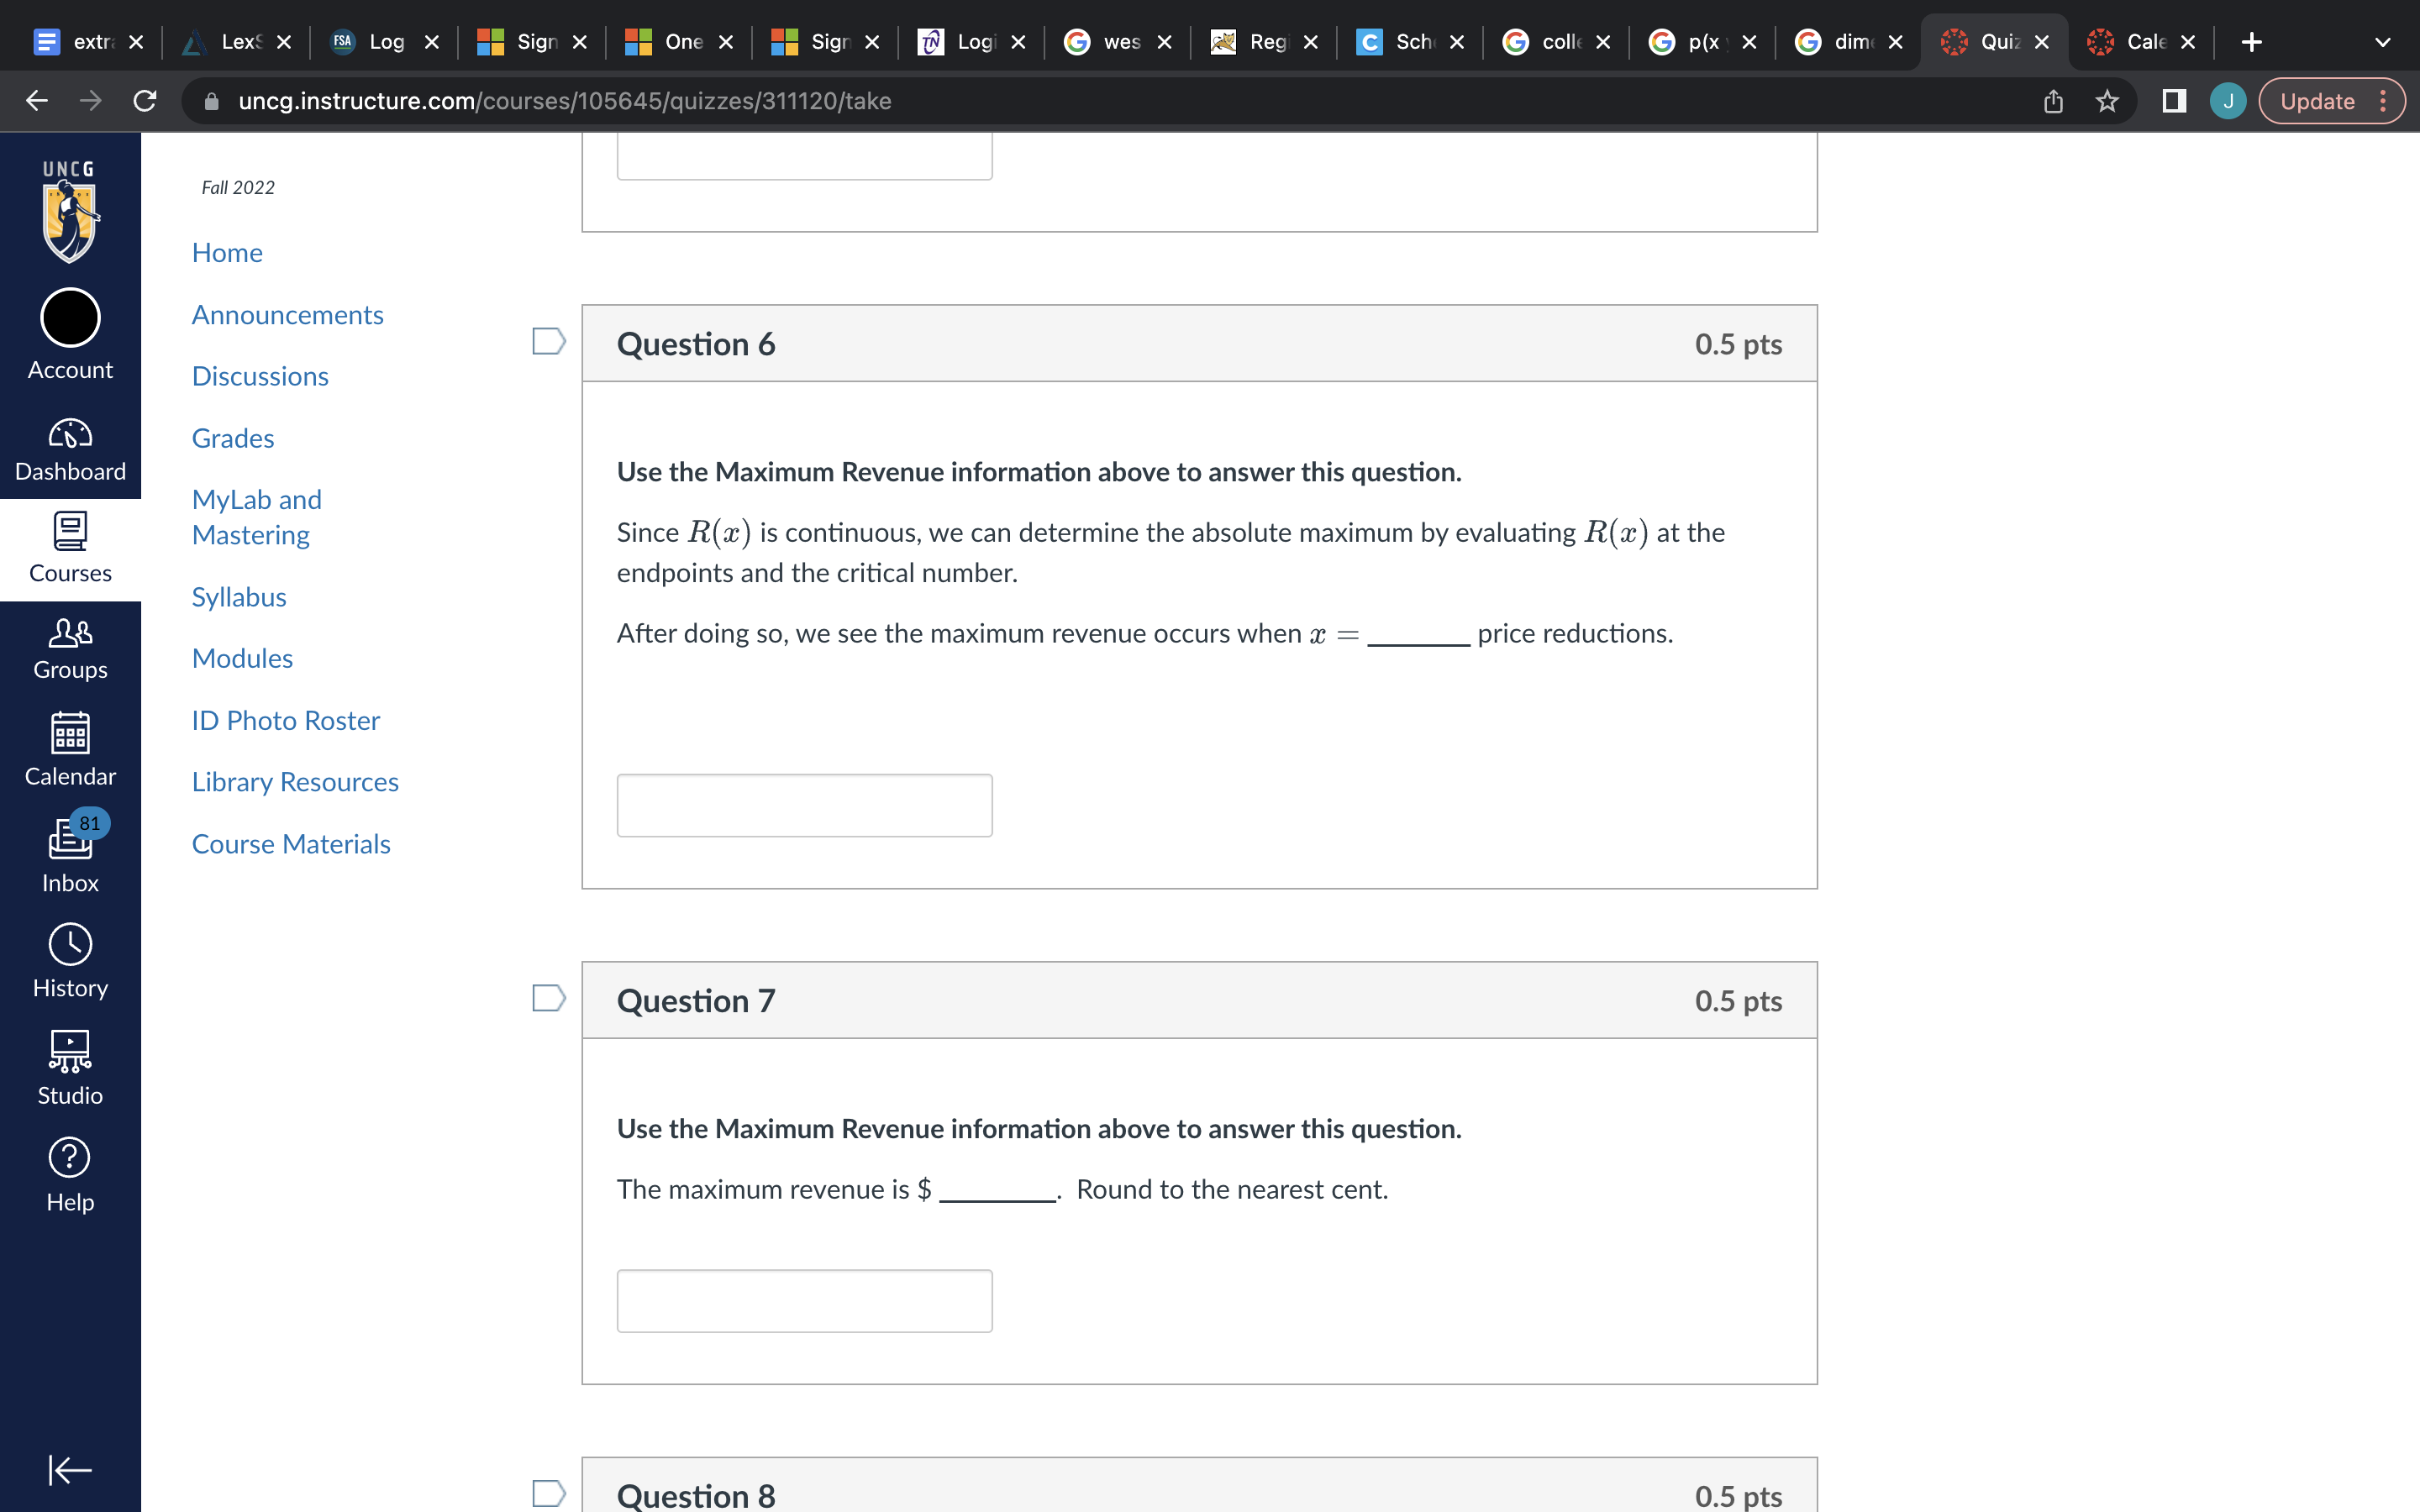Open the Dashboard icon in sidebar

pyautogui.click(x=70, y=449)
